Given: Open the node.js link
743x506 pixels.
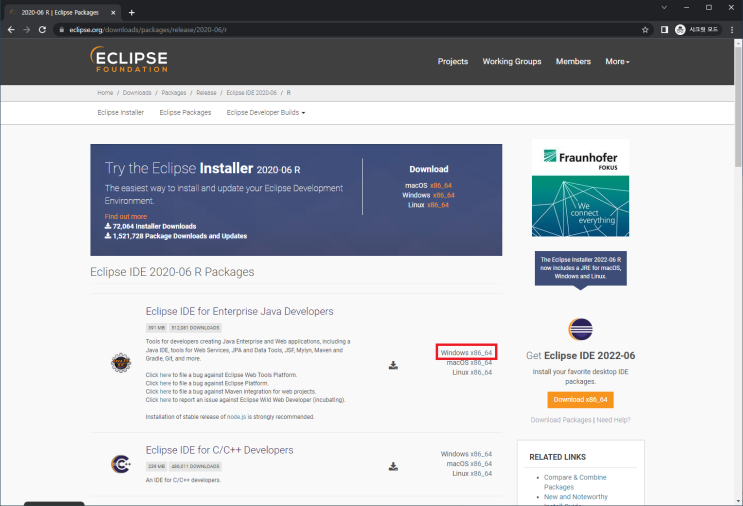Looking at the screenshot, I should (x=236, y=417).
